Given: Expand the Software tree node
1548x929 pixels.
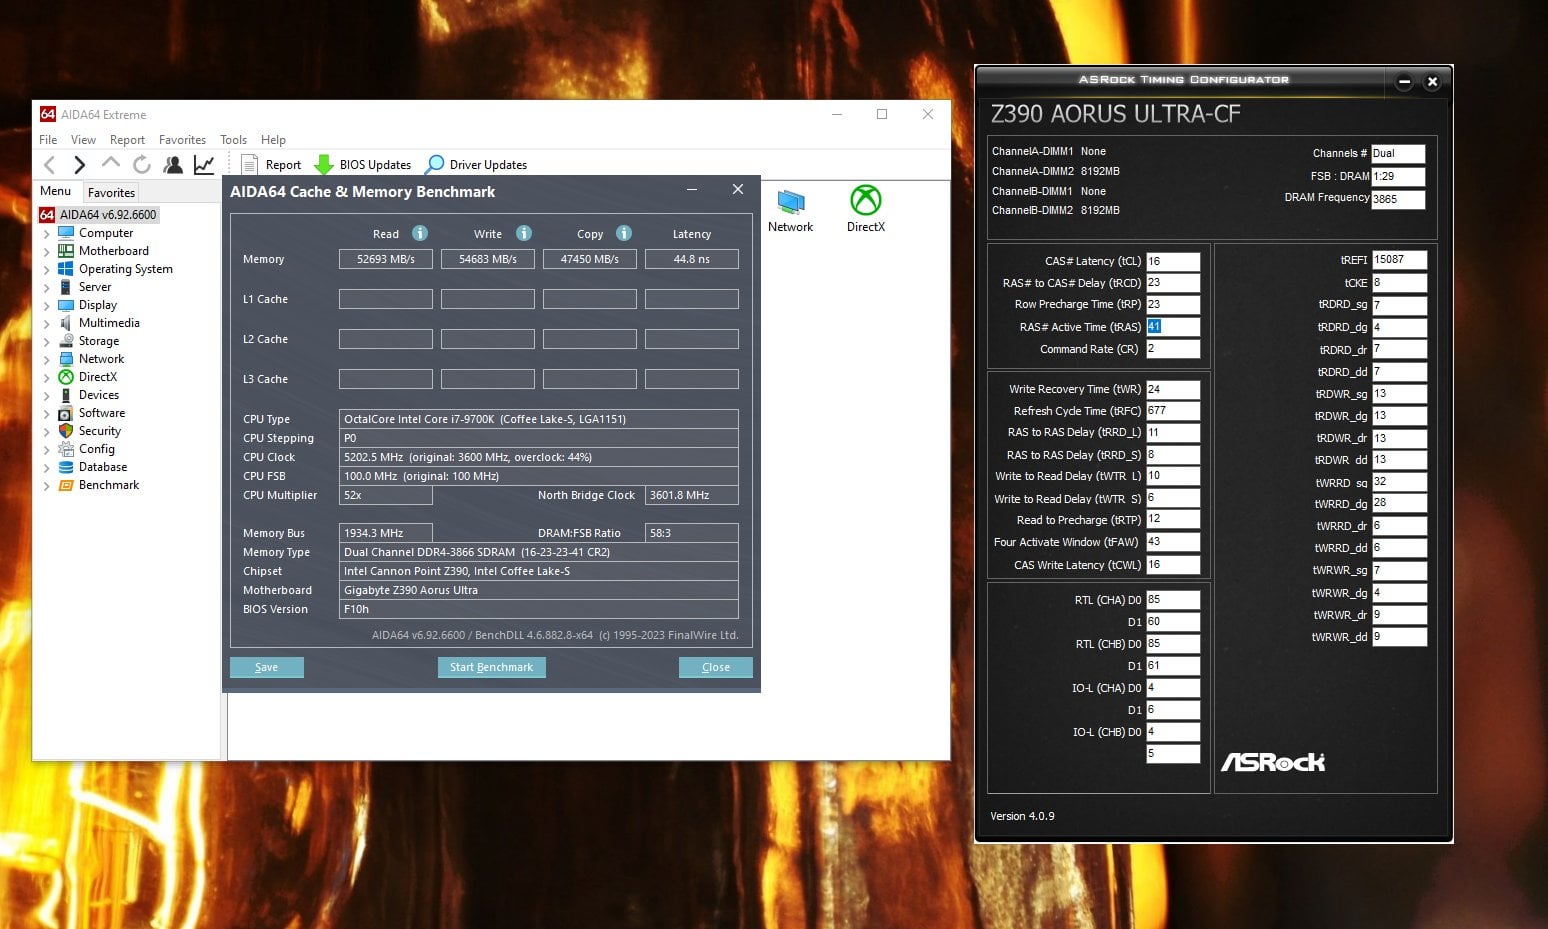Looking at the screenshot, I should [x=46, y=414].
